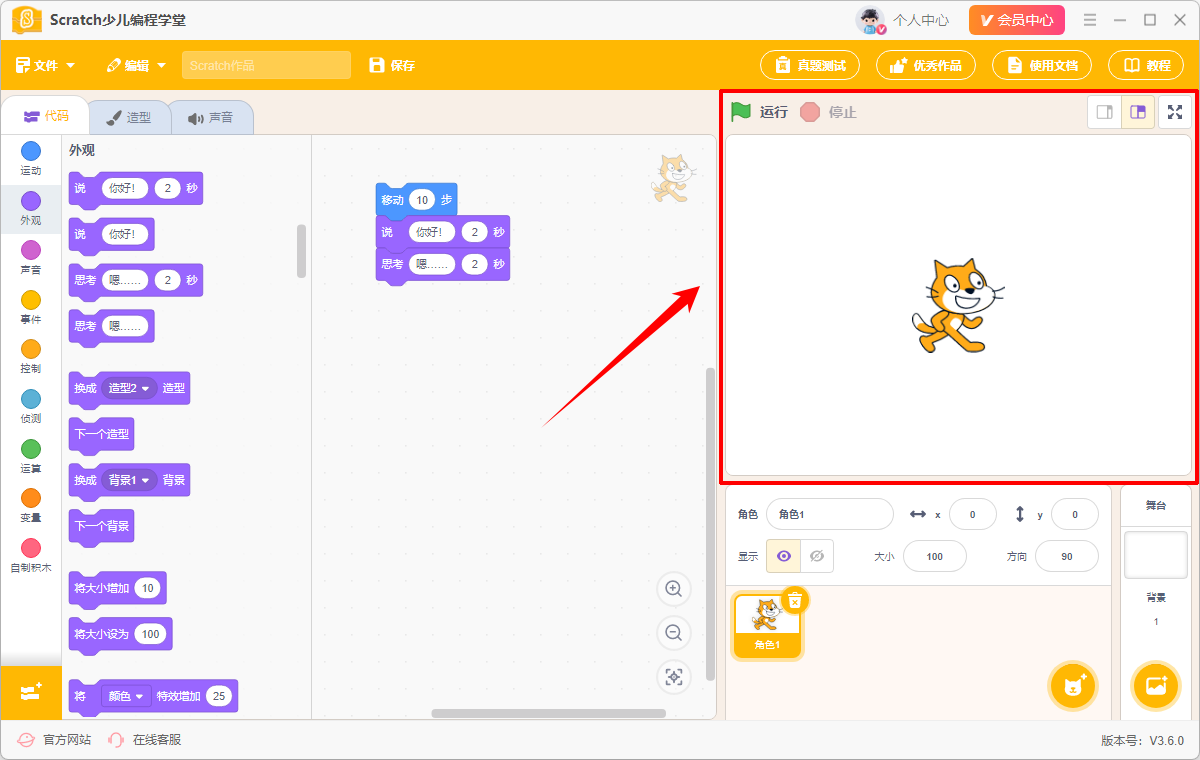Screen dimensions: 1200x760
Task: Select the 运动 (Motion) block category
Action: 31,159
